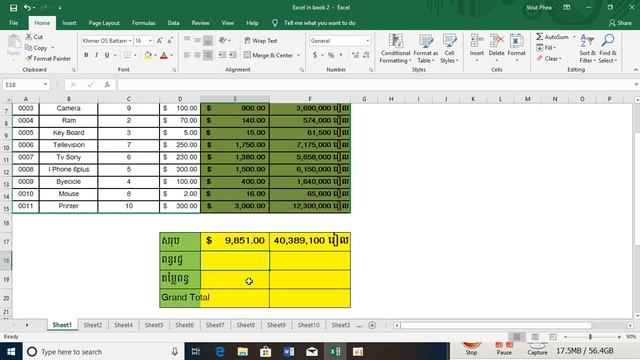Switch to the Insert ribbon tab
Image resolution: width=640 pixels, height=360 pixels.
tap(69, 23)
